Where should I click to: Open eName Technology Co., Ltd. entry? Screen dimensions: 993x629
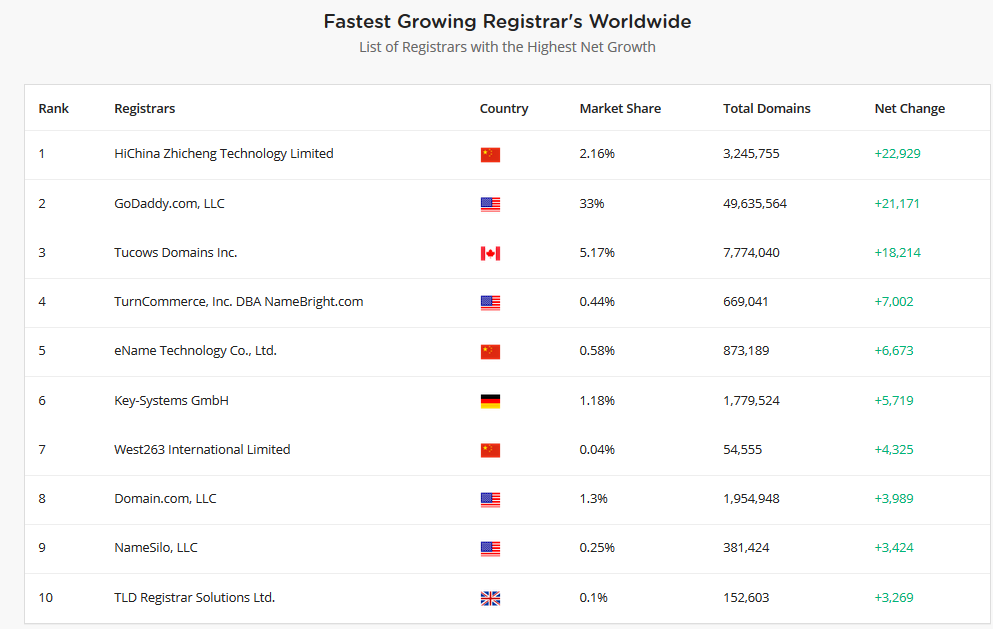click(x=195, y=350)
